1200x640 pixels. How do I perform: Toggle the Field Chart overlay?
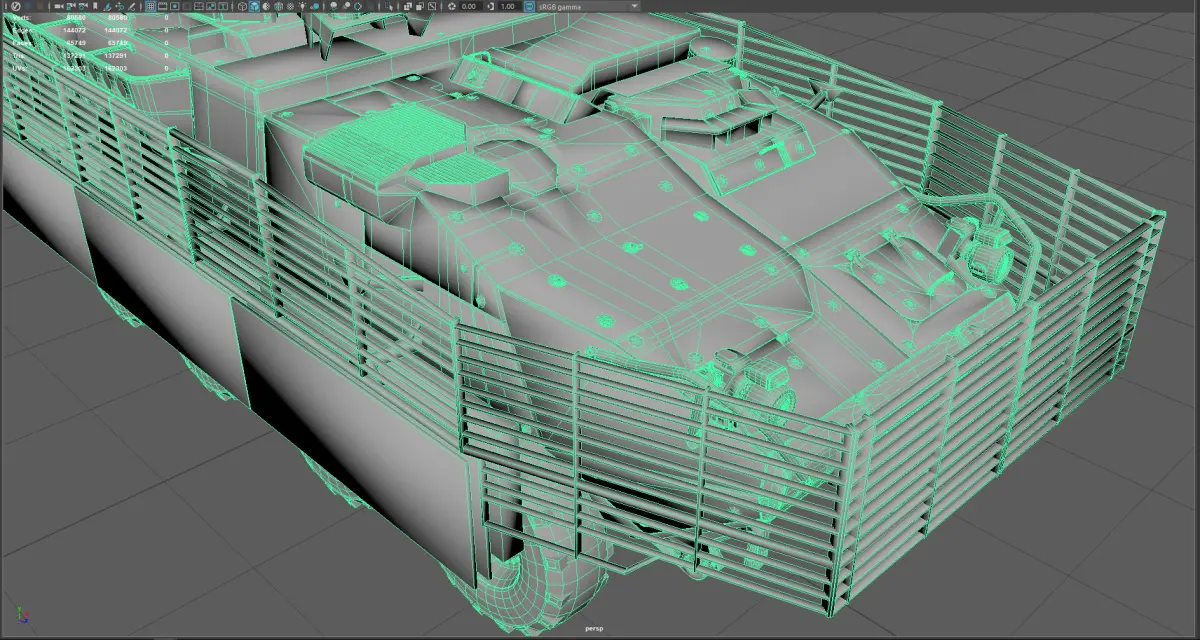[x=198, y=6]
